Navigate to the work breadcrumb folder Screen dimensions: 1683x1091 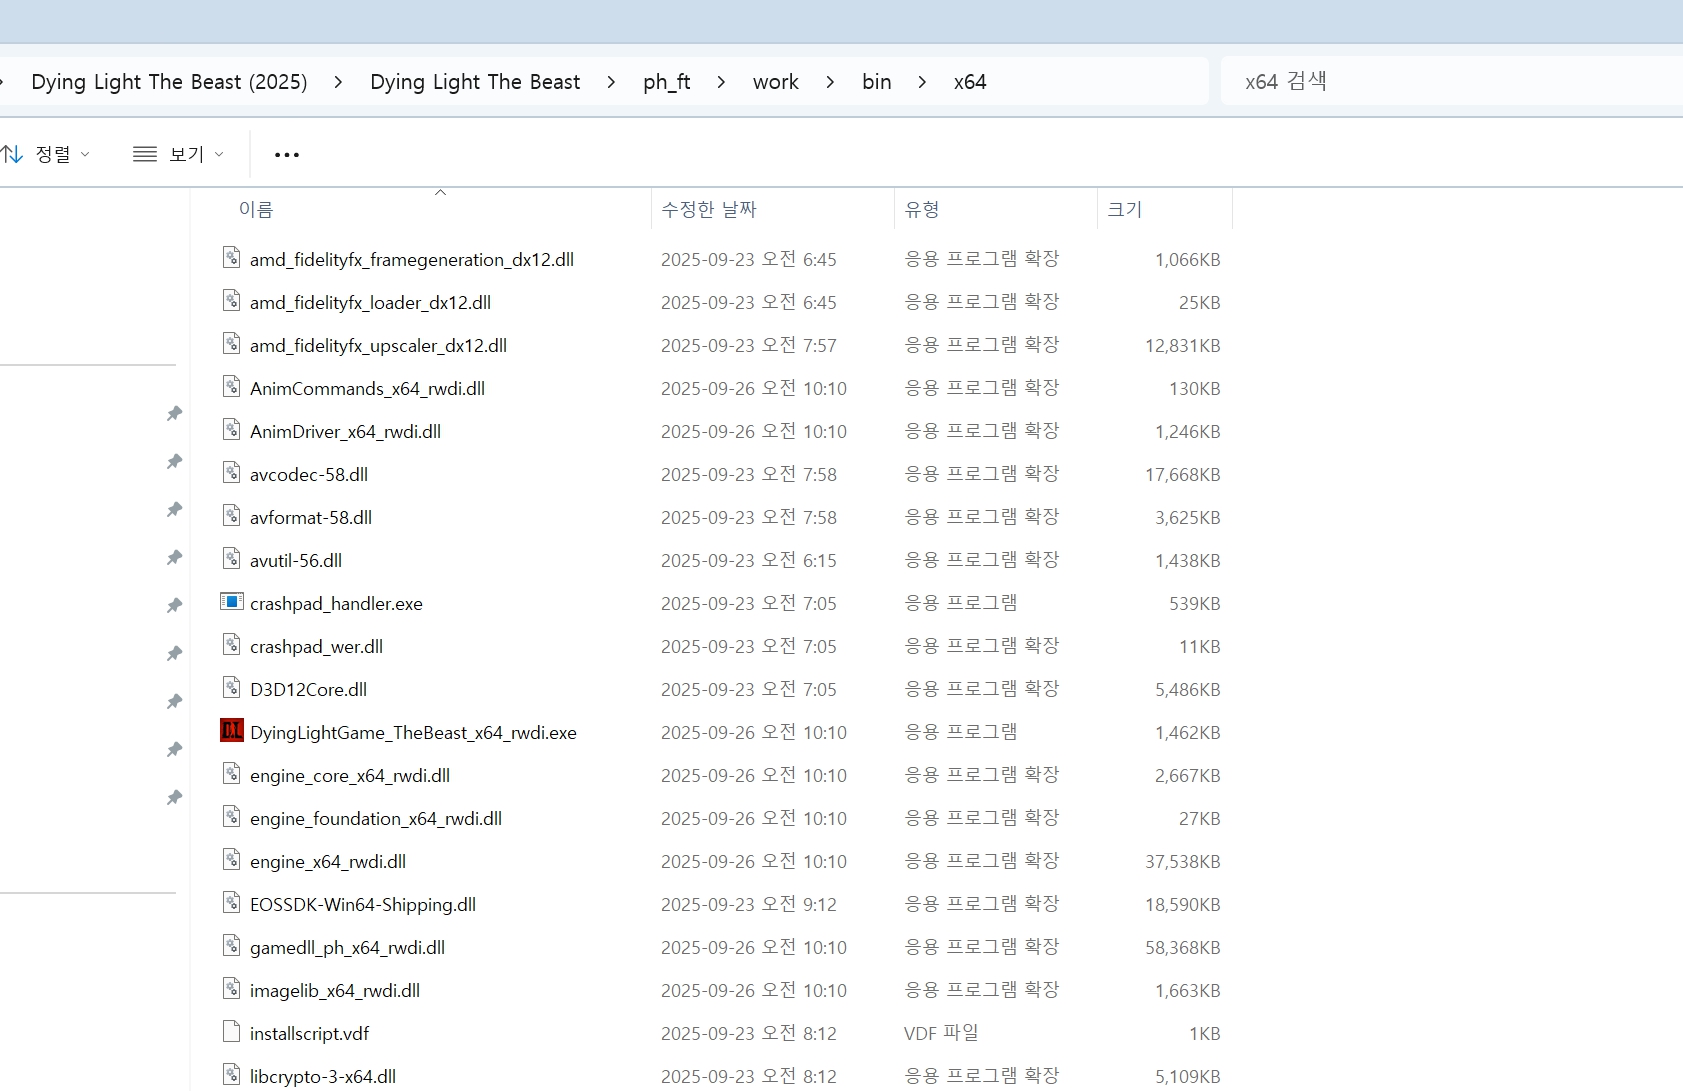(x=776, y=82)
